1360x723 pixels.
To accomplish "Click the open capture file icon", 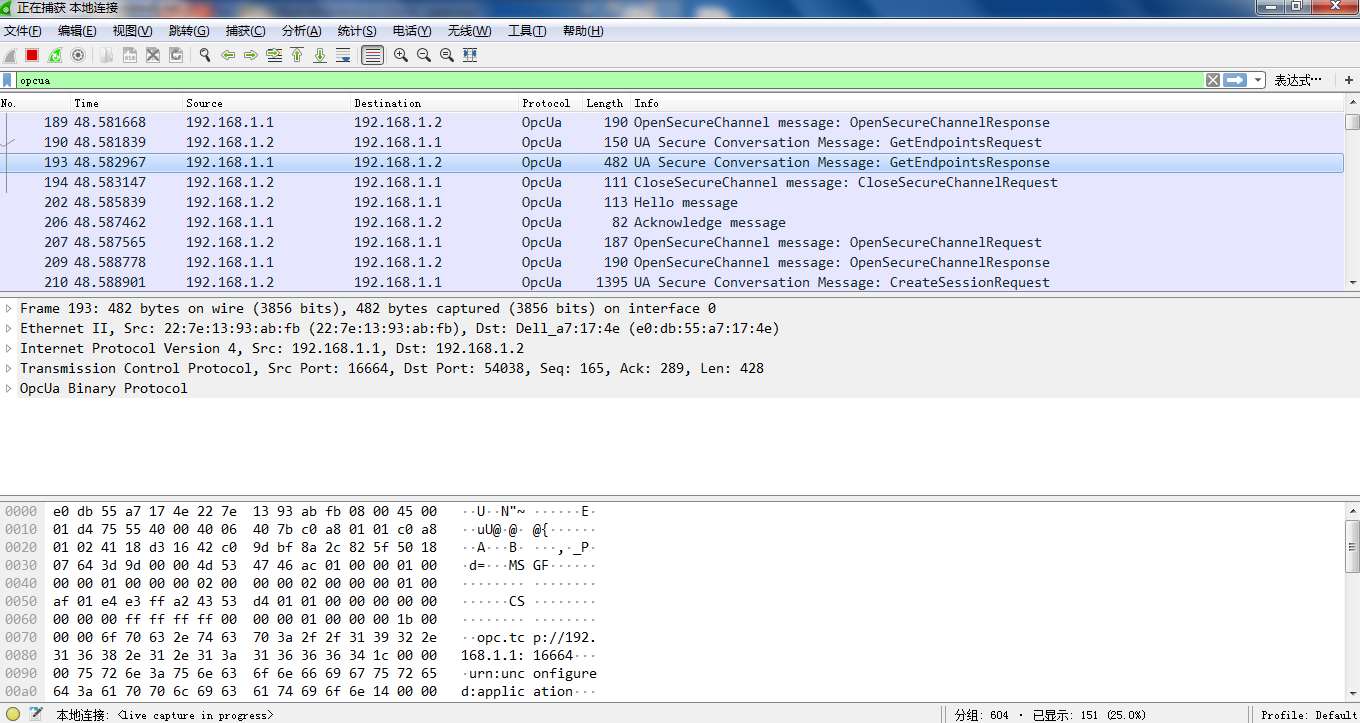I will (x=106, y=55).
